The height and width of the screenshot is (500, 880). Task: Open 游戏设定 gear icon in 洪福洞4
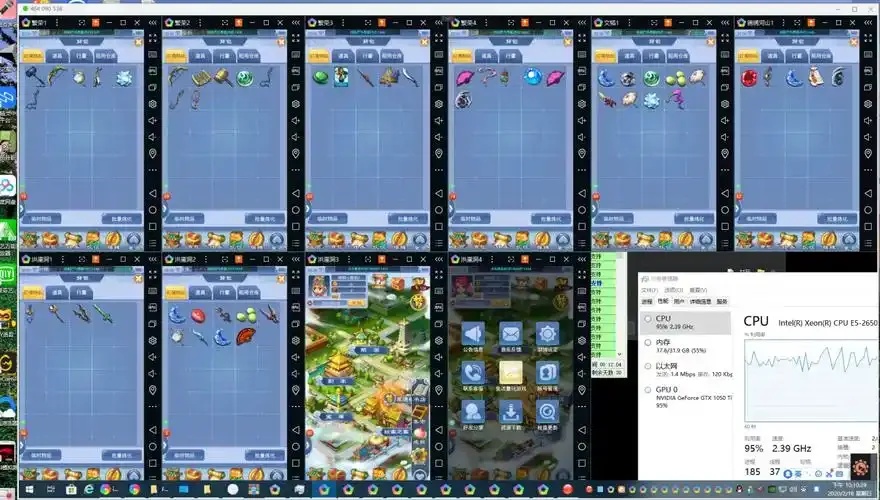point(547,334)
